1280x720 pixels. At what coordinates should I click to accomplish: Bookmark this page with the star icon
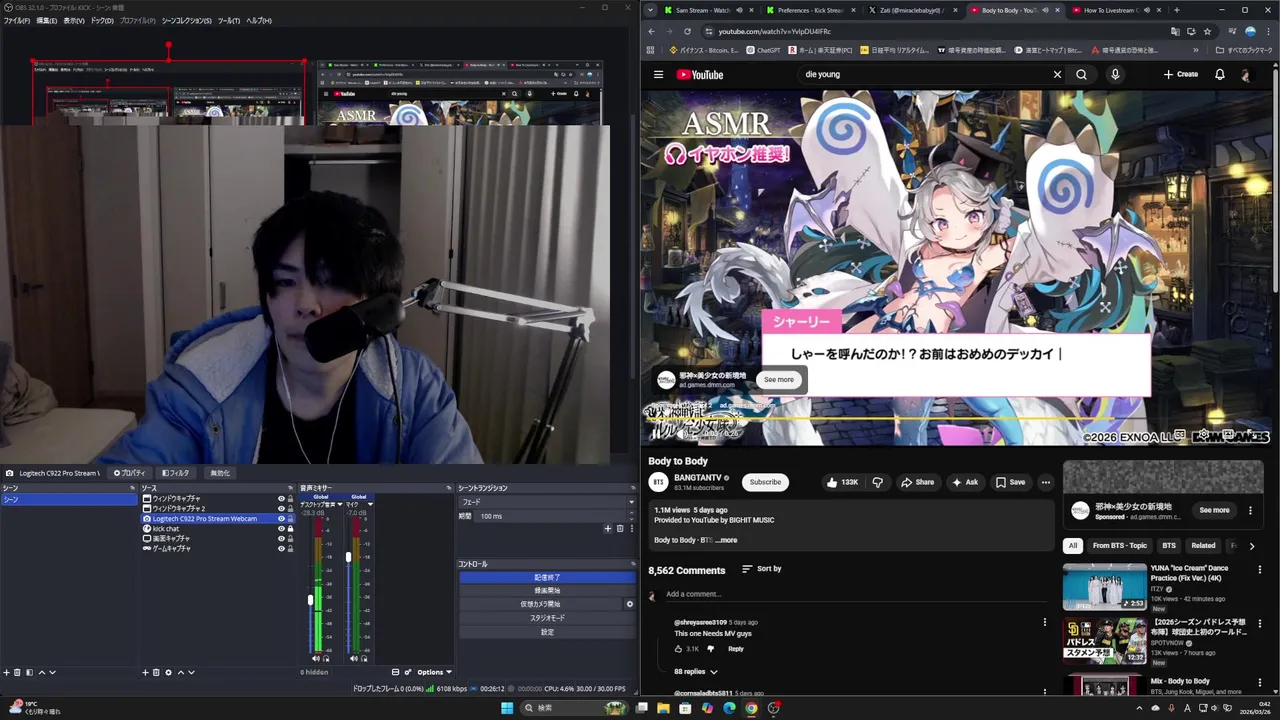click(1207, 31)
